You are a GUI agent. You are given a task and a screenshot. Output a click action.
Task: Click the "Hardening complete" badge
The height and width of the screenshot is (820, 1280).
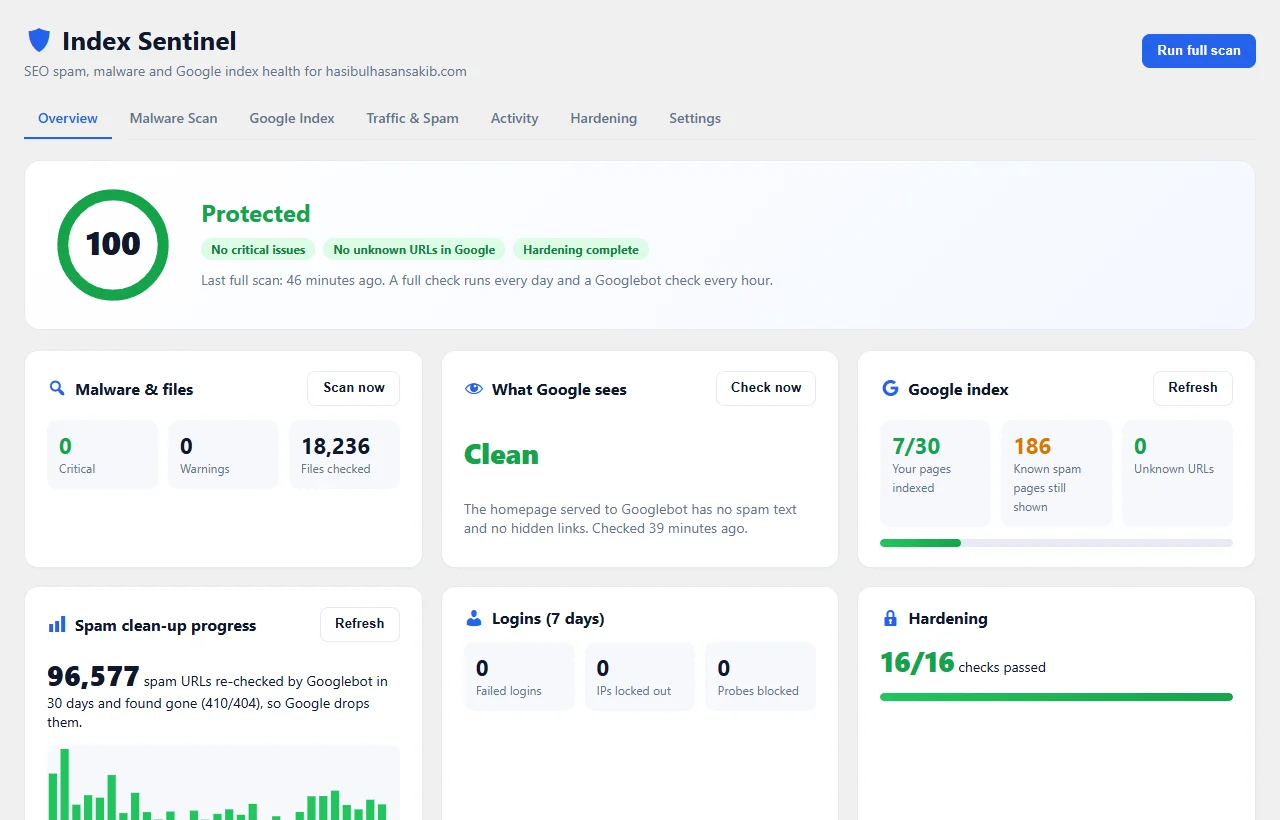581,250
